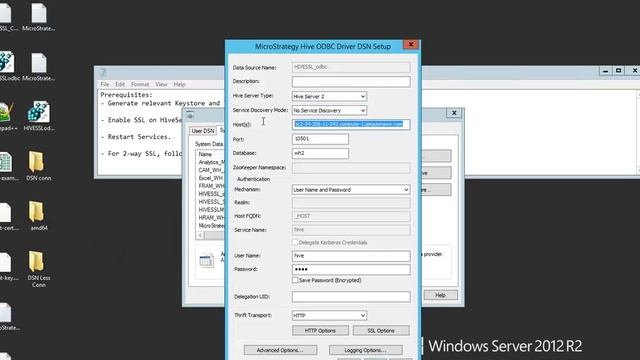This screenshot has width=640, height=360.
Task: Open the amd64 folder on the desktop
Action: click(x=38, y=216)
